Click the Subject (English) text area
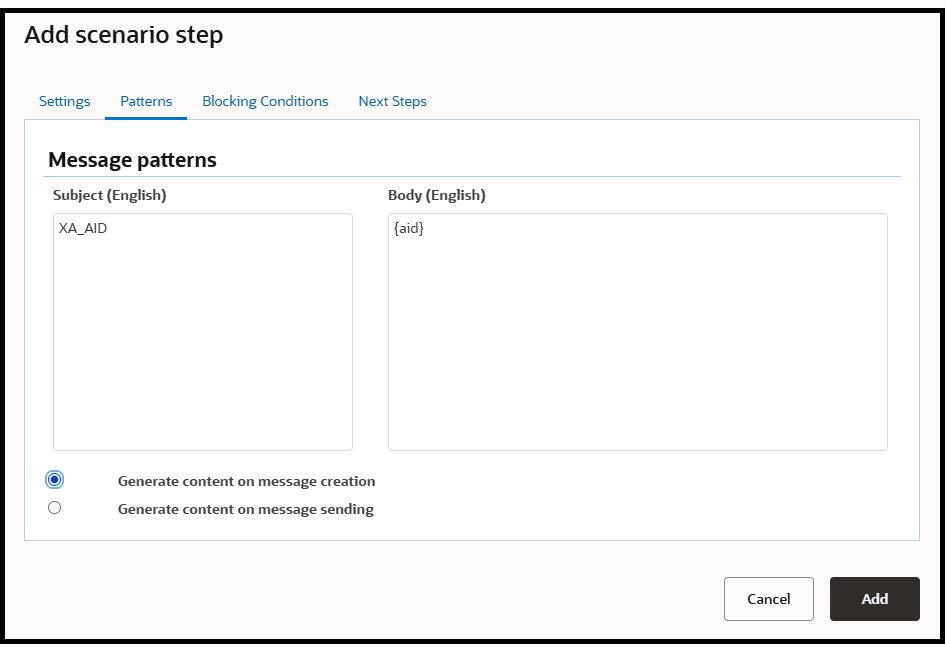This screenshot has width=945, height=647. click(x=202, y=332)
